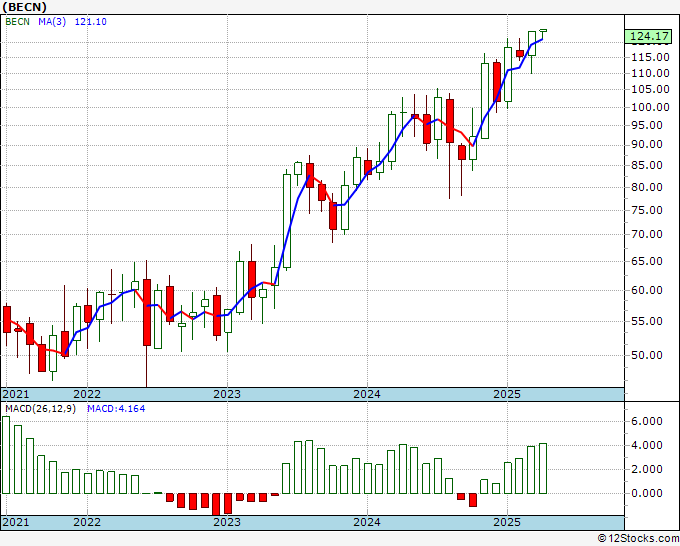Click 2021 on the MACD timeline

(16, 522)
